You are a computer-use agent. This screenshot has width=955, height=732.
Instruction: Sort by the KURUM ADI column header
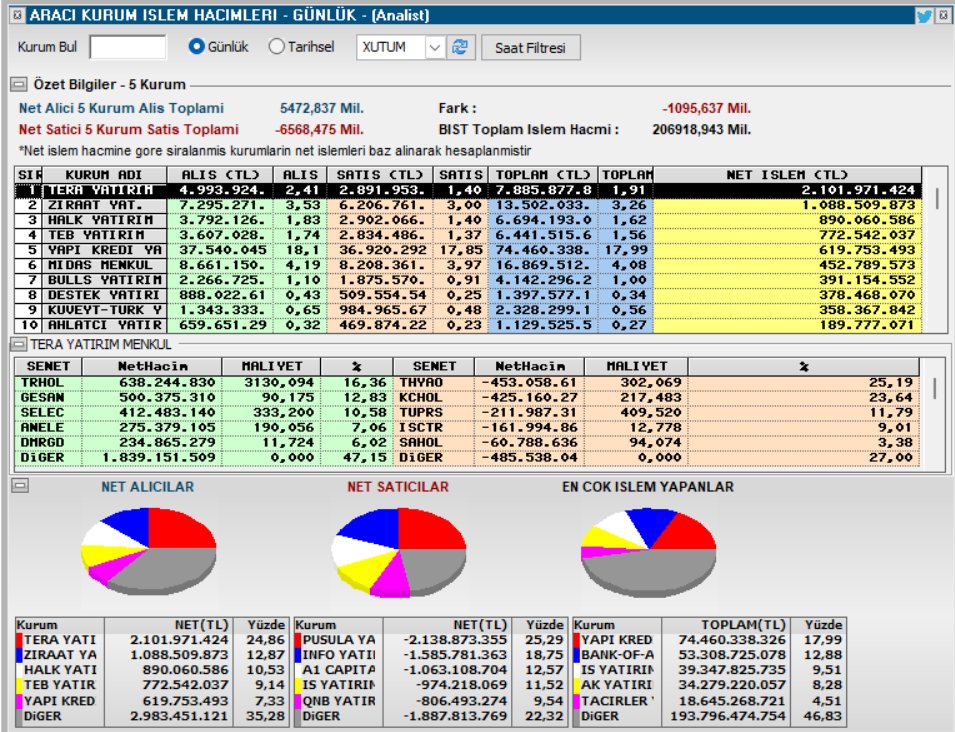tap(104, 175)
